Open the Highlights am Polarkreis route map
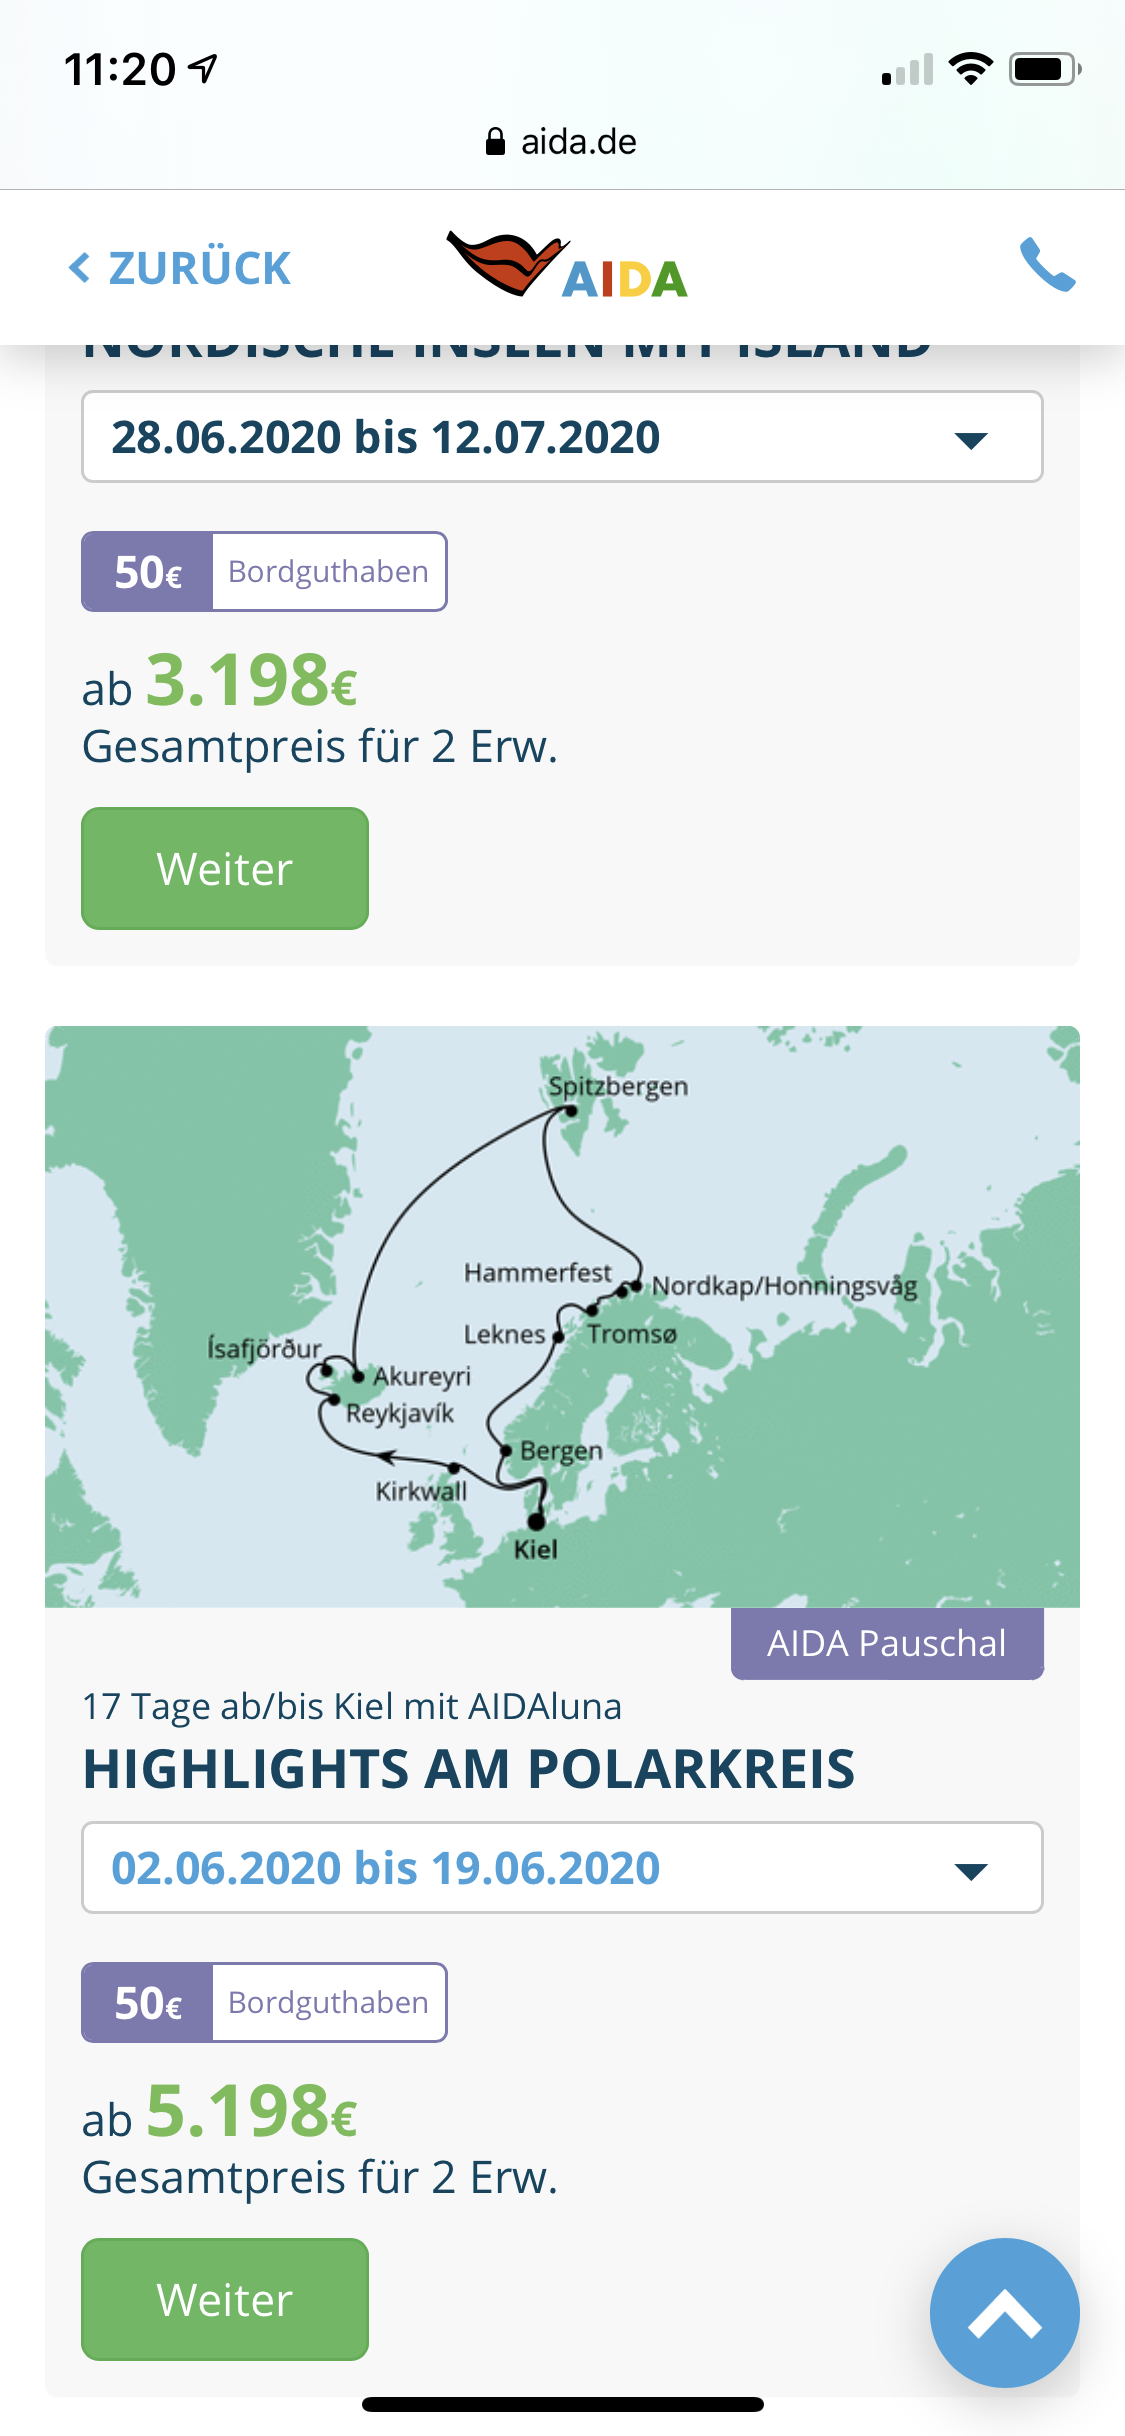 [x=561, y=1316]
